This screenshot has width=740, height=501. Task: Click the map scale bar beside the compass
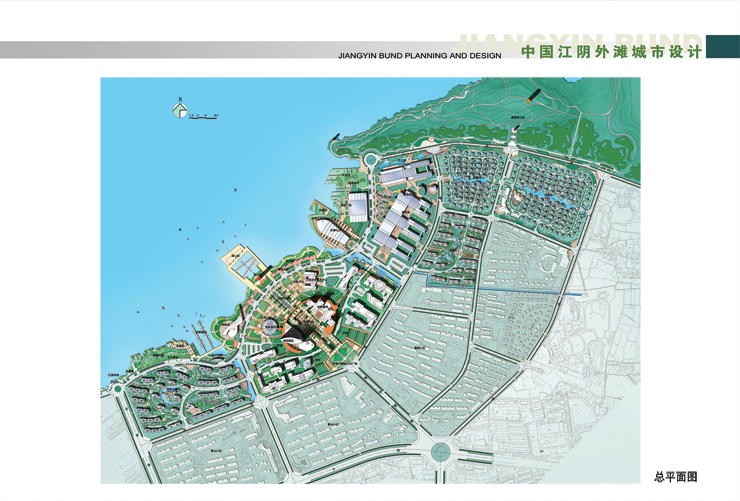203,116
